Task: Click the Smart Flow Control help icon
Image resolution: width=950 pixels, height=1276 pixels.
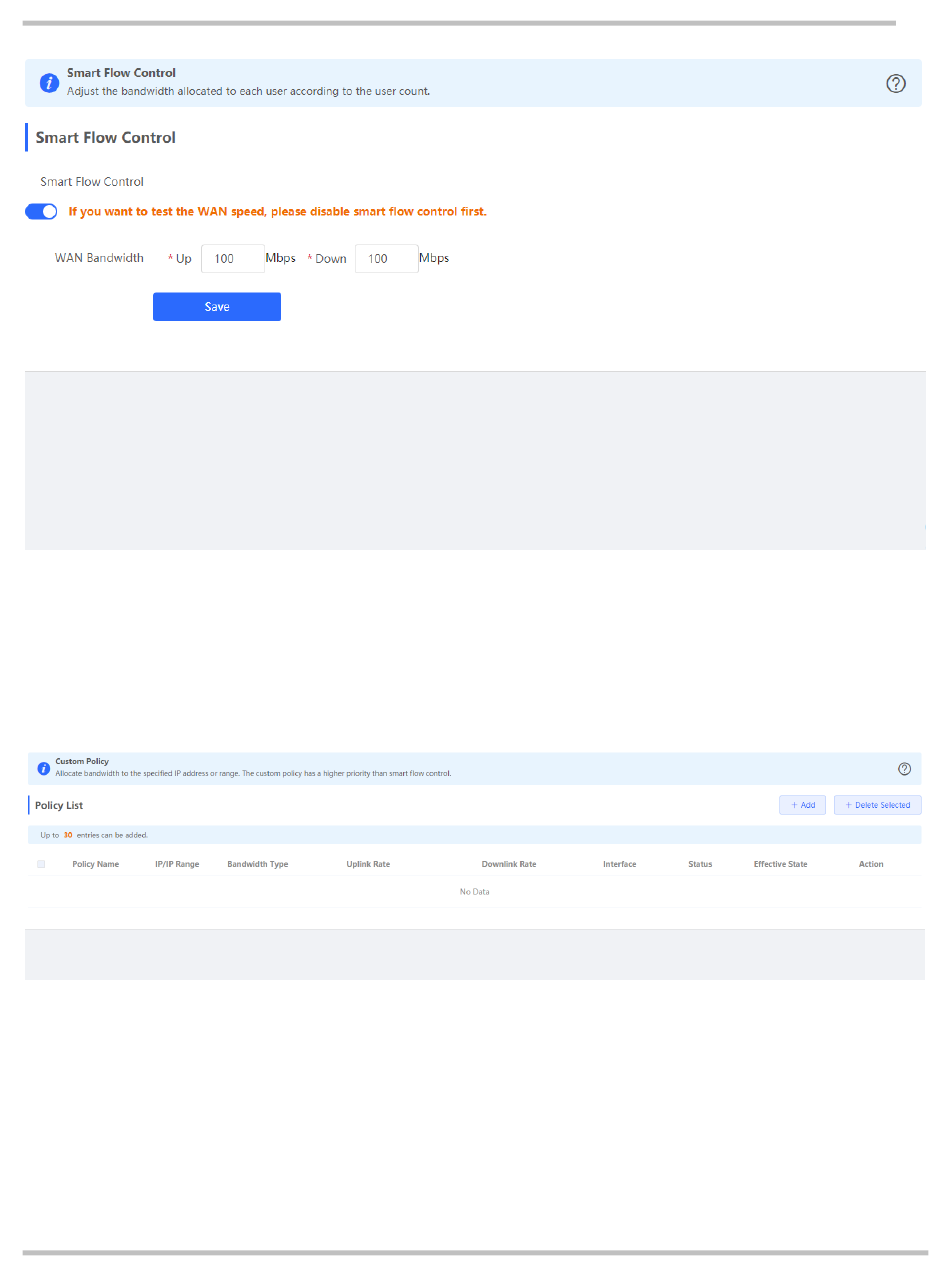Action: (x=896, y=84)
